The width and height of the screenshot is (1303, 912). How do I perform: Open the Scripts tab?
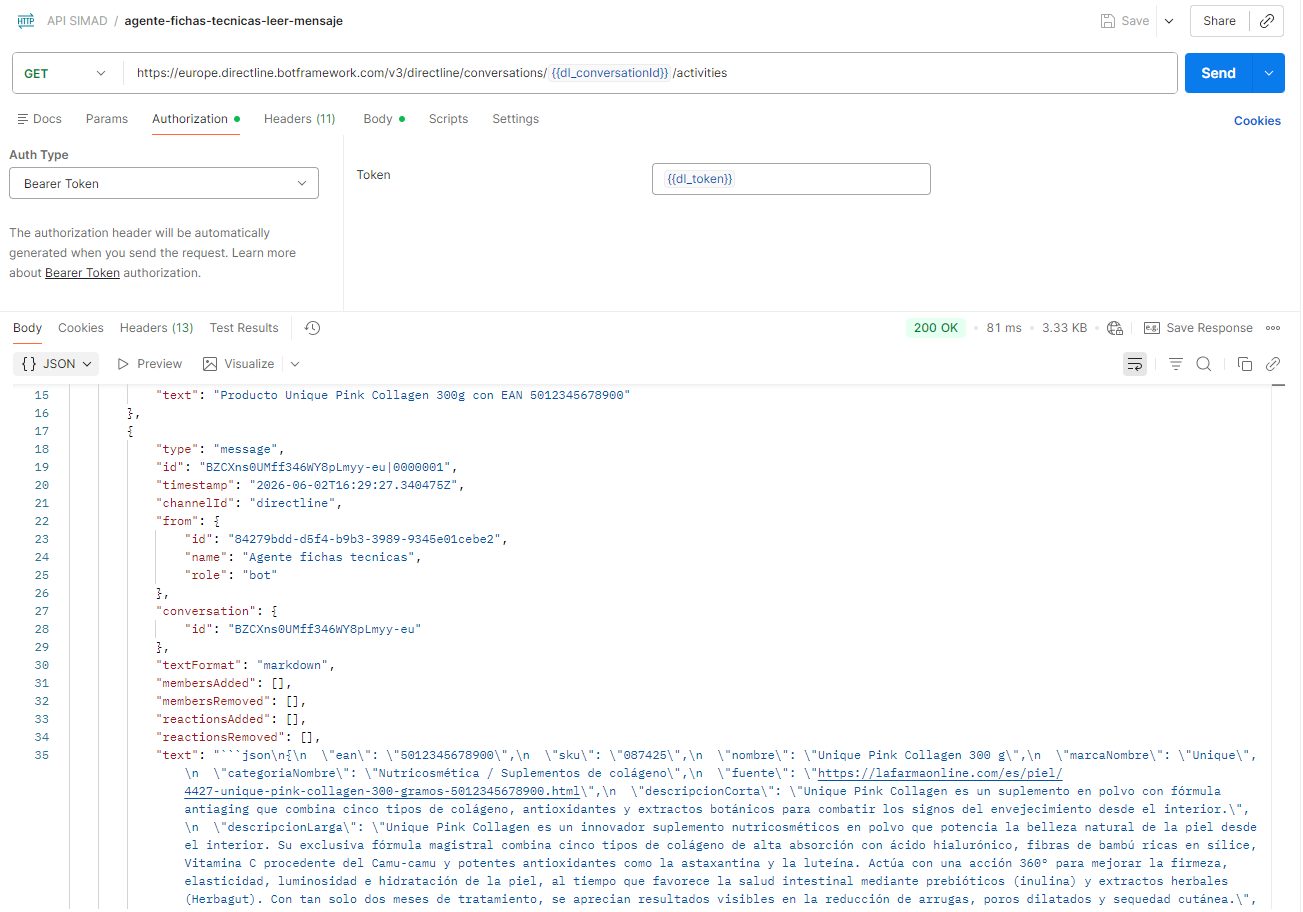point(448,119)
